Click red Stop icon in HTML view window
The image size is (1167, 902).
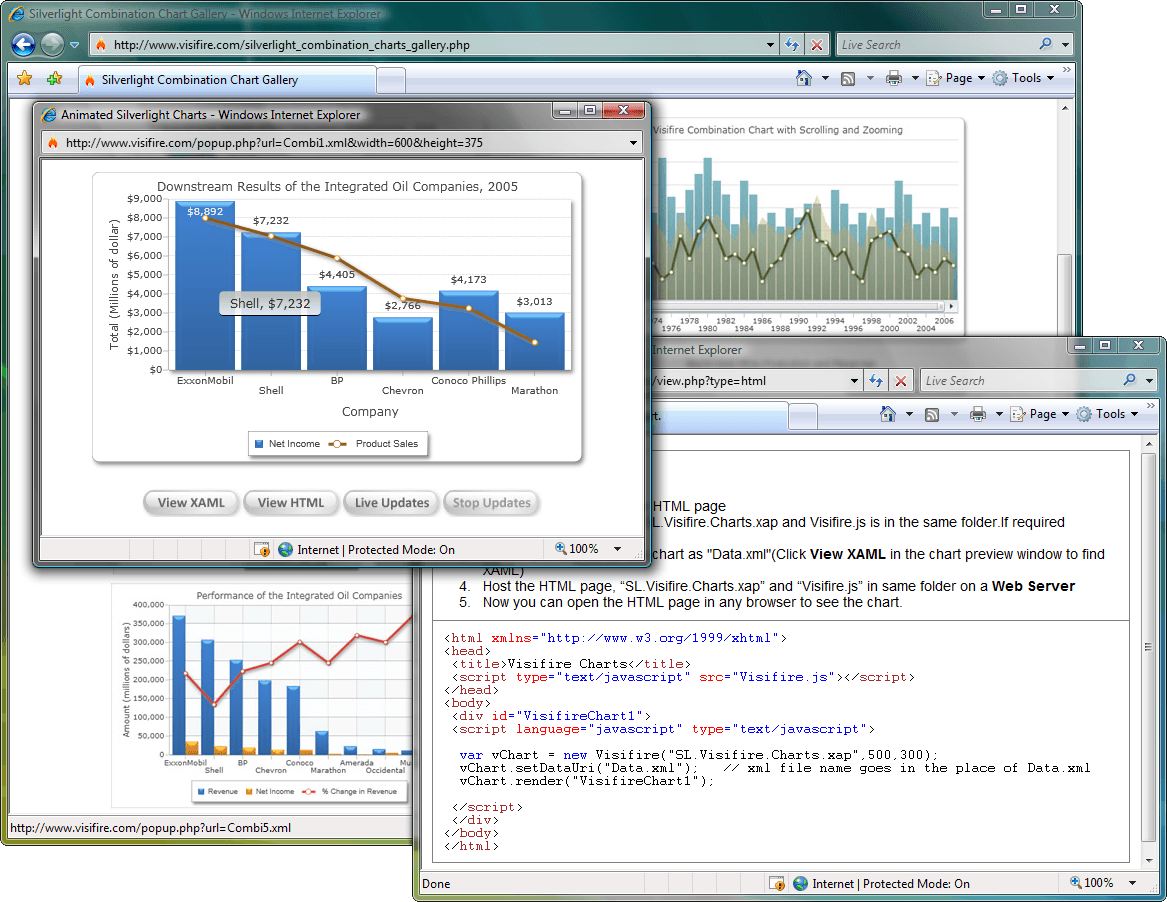point(901,381)
